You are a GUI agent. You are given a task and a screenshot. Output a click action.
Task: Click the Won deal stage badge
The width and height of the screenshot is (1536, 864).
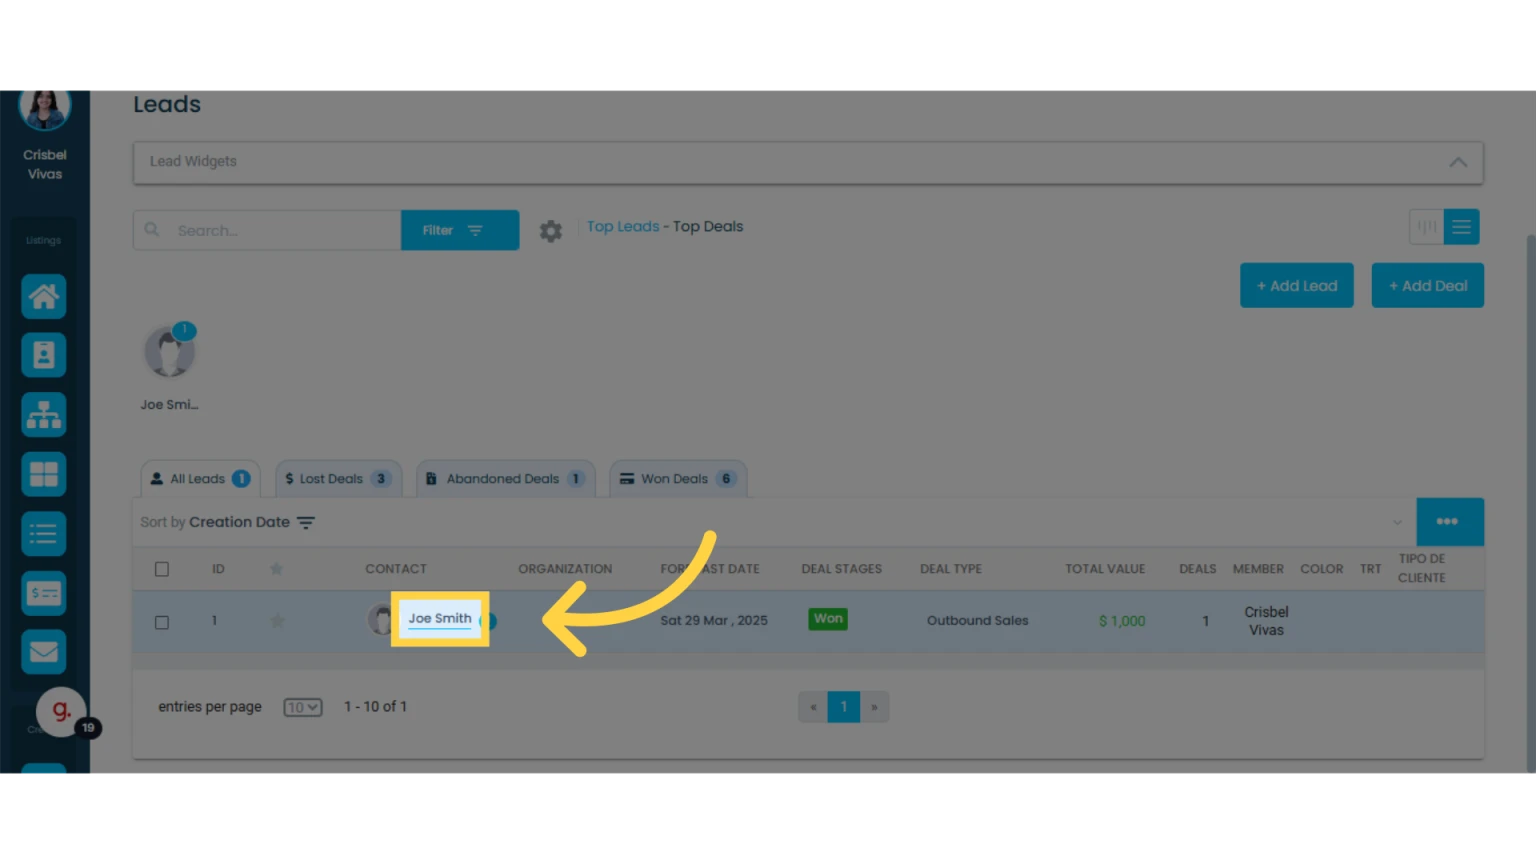828,619
